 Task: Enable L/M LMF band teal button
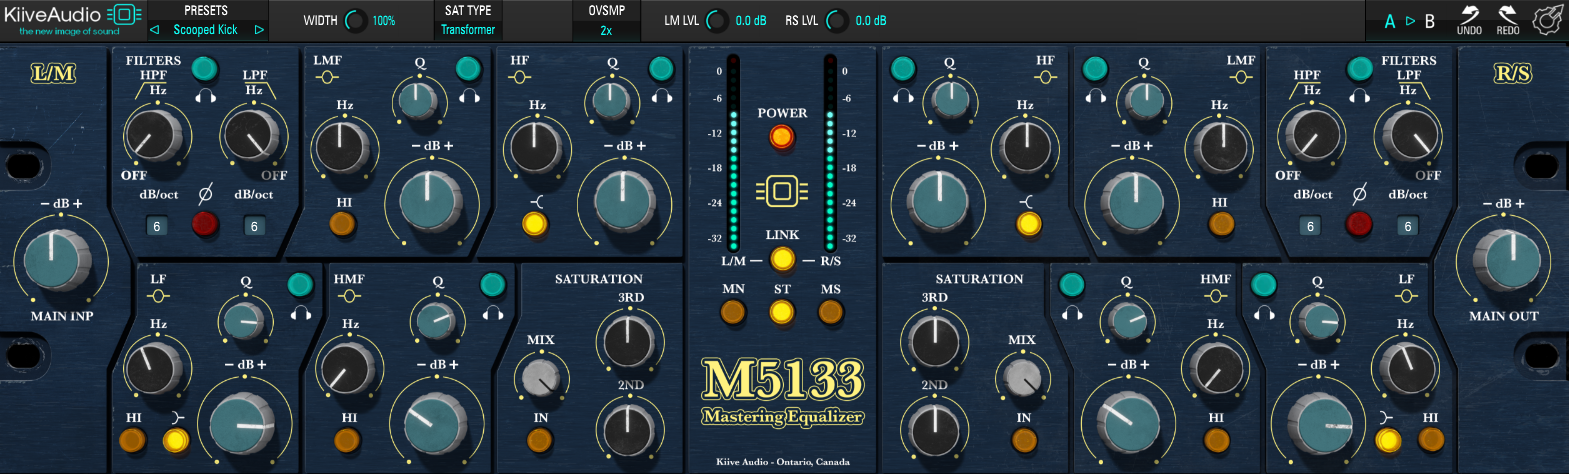pos(468,68)
